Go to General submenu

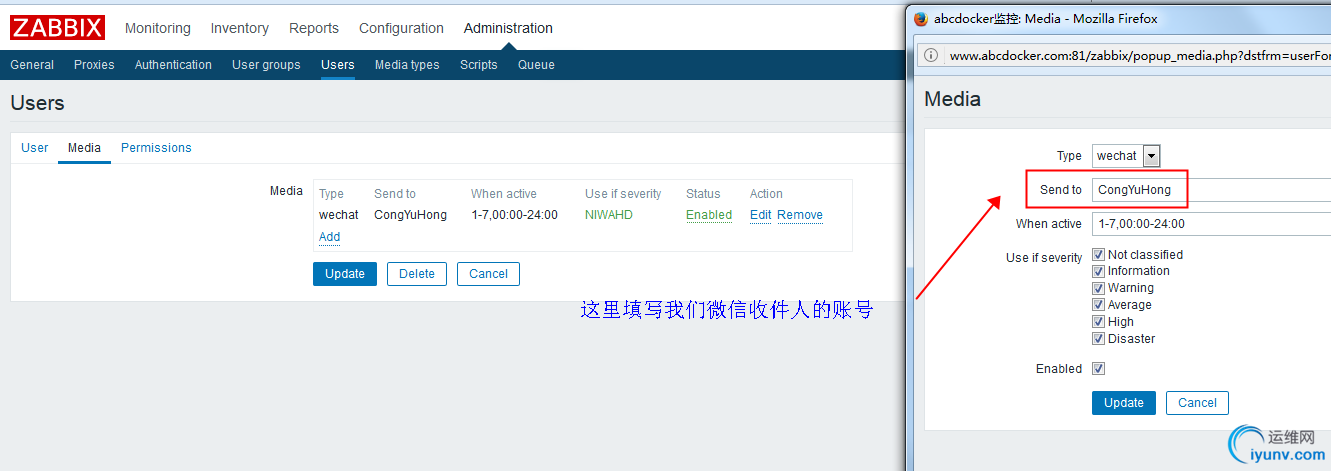(x=32, y=65)
